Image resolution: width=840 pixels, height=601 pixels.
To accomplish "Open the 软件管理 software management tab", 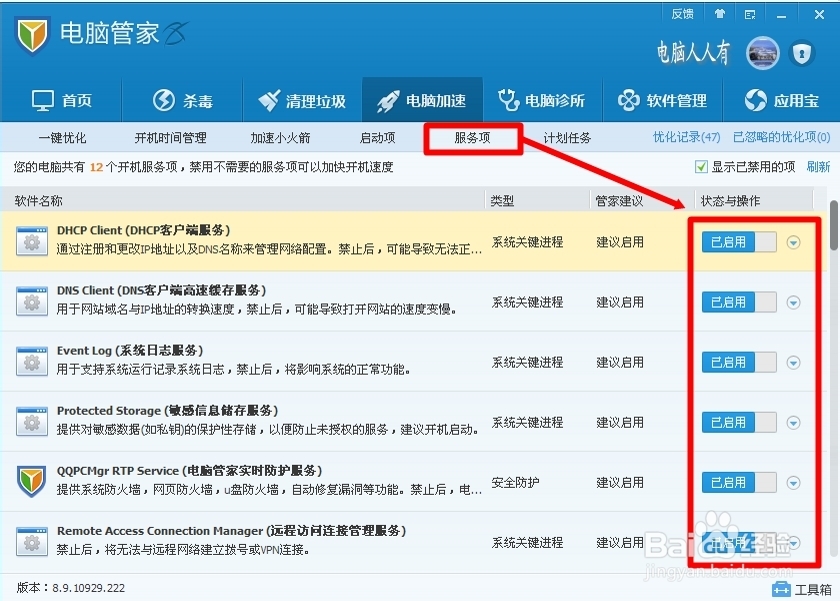I will (x=663, y=100).
